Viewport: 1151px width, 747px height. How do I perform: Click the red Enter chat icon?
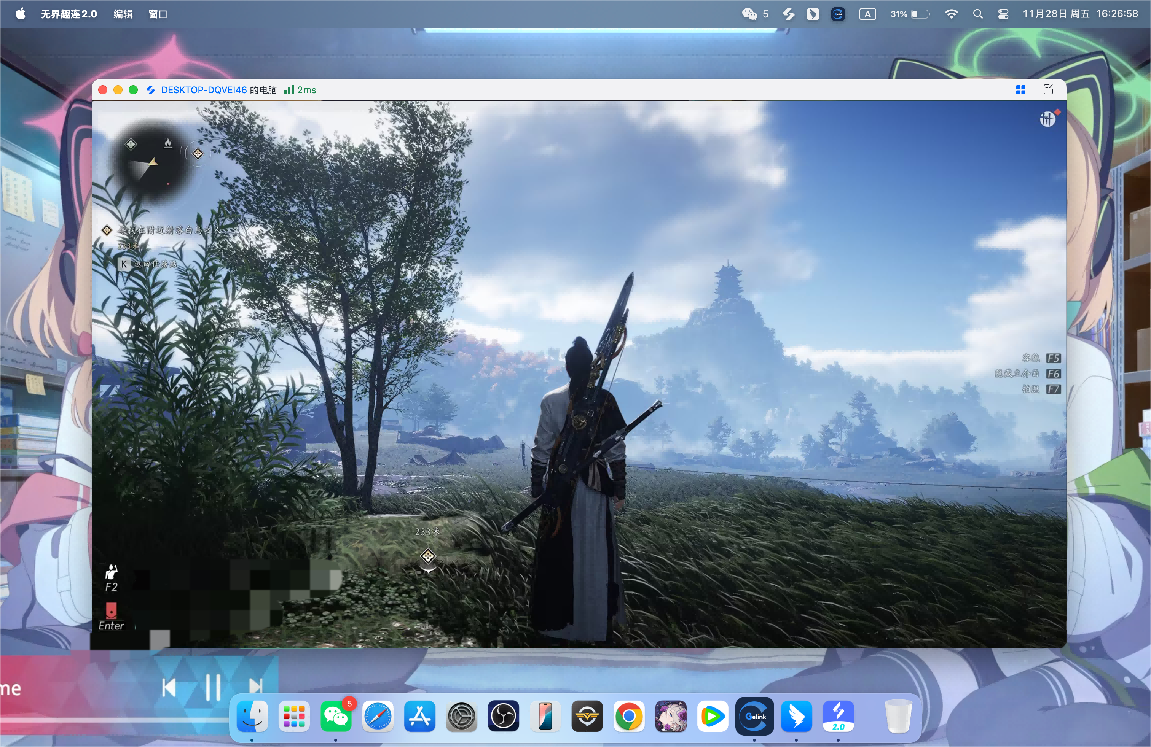[x=111, y=610]
